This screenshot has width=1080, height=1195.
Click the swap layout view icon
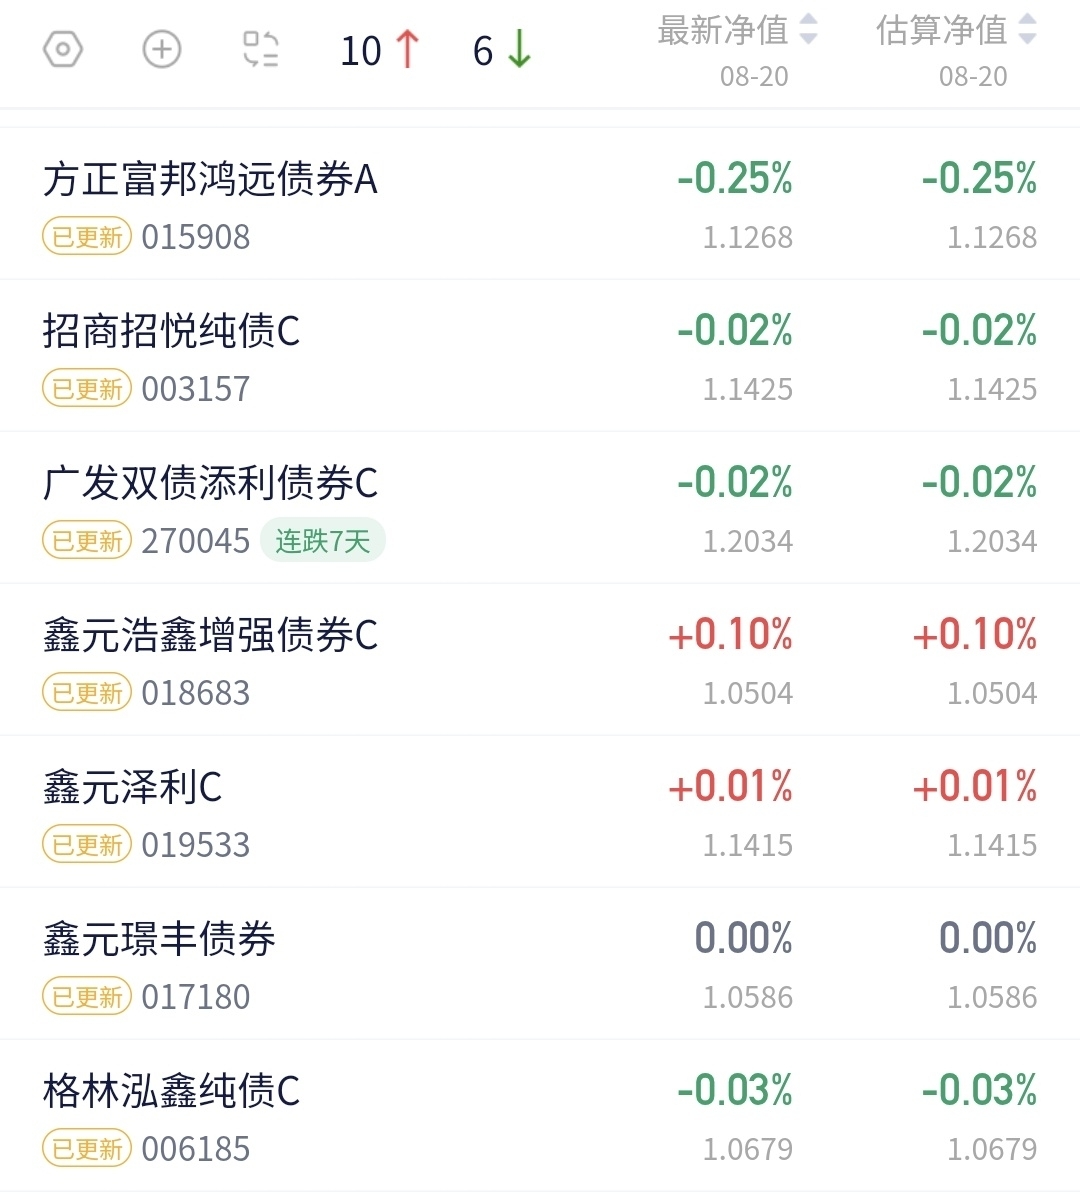261,50
